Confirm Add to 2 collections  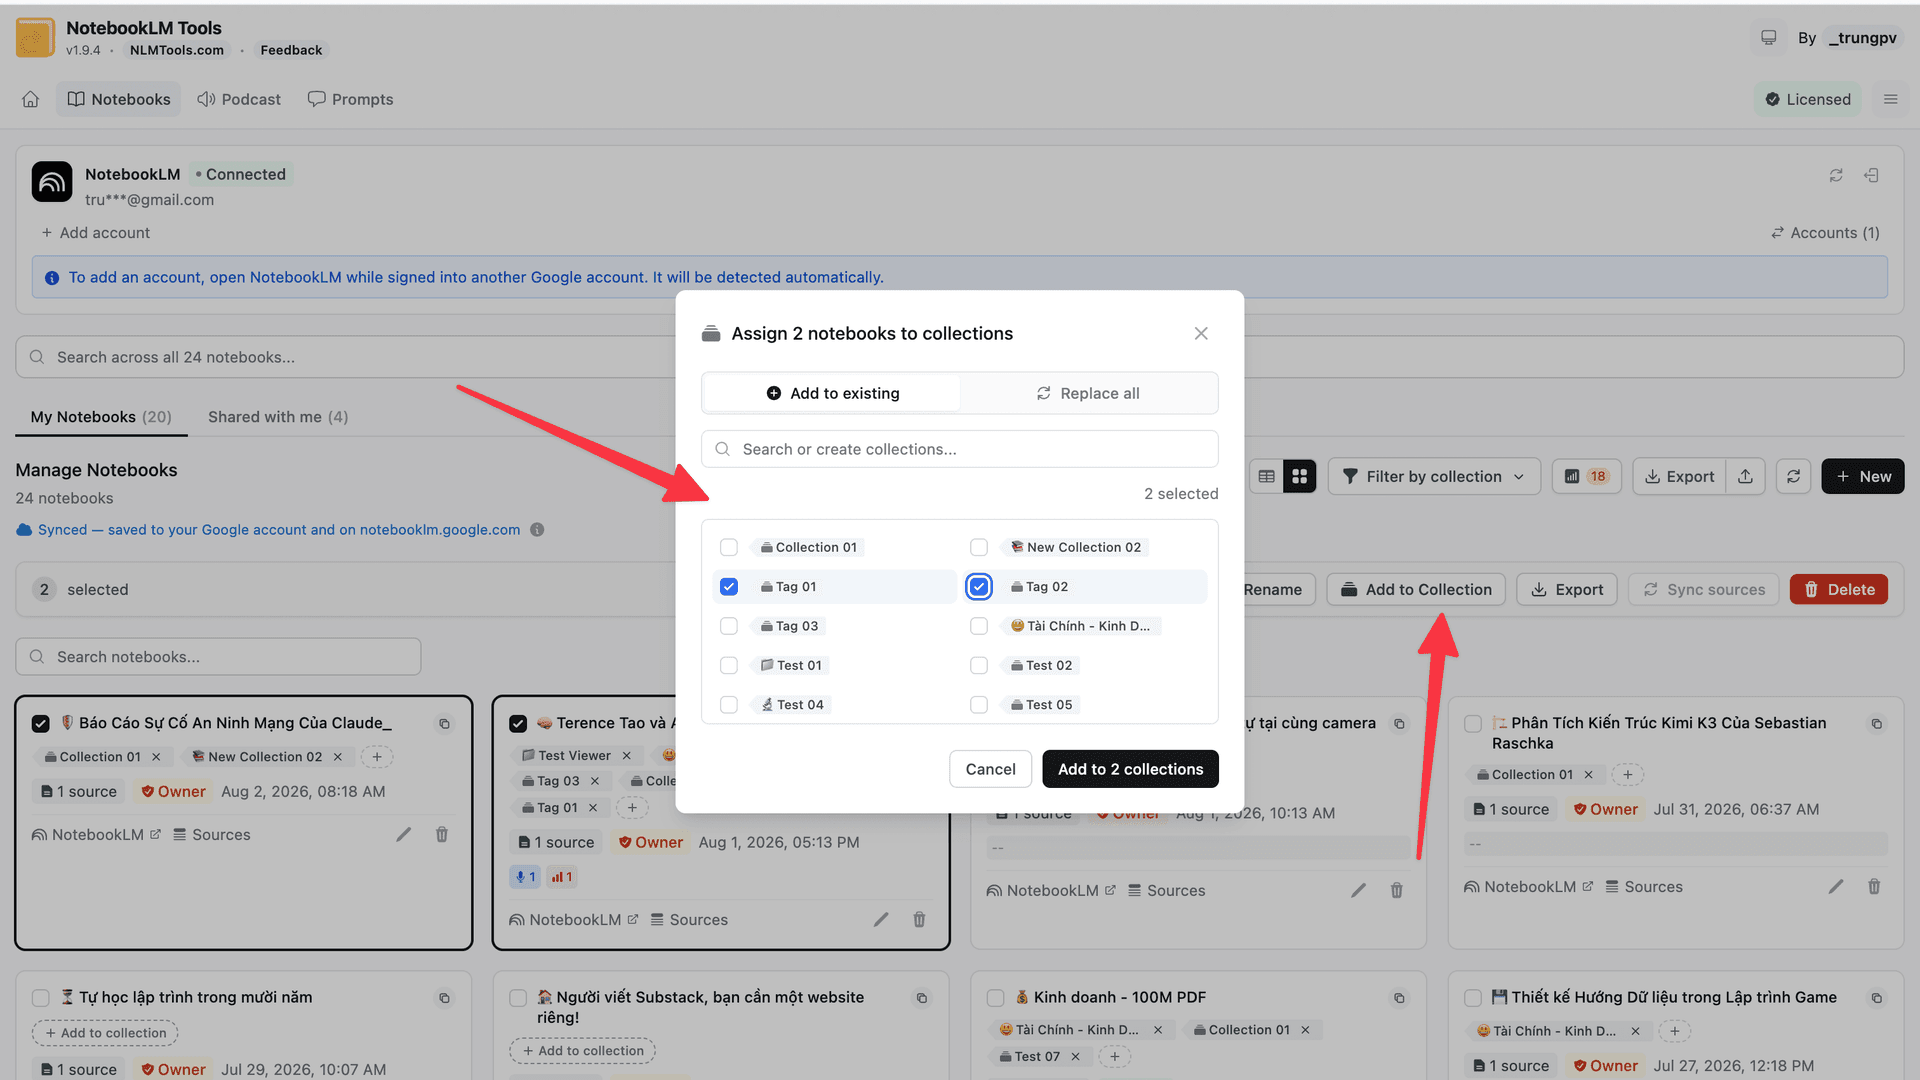click(x=1130, y=769)
